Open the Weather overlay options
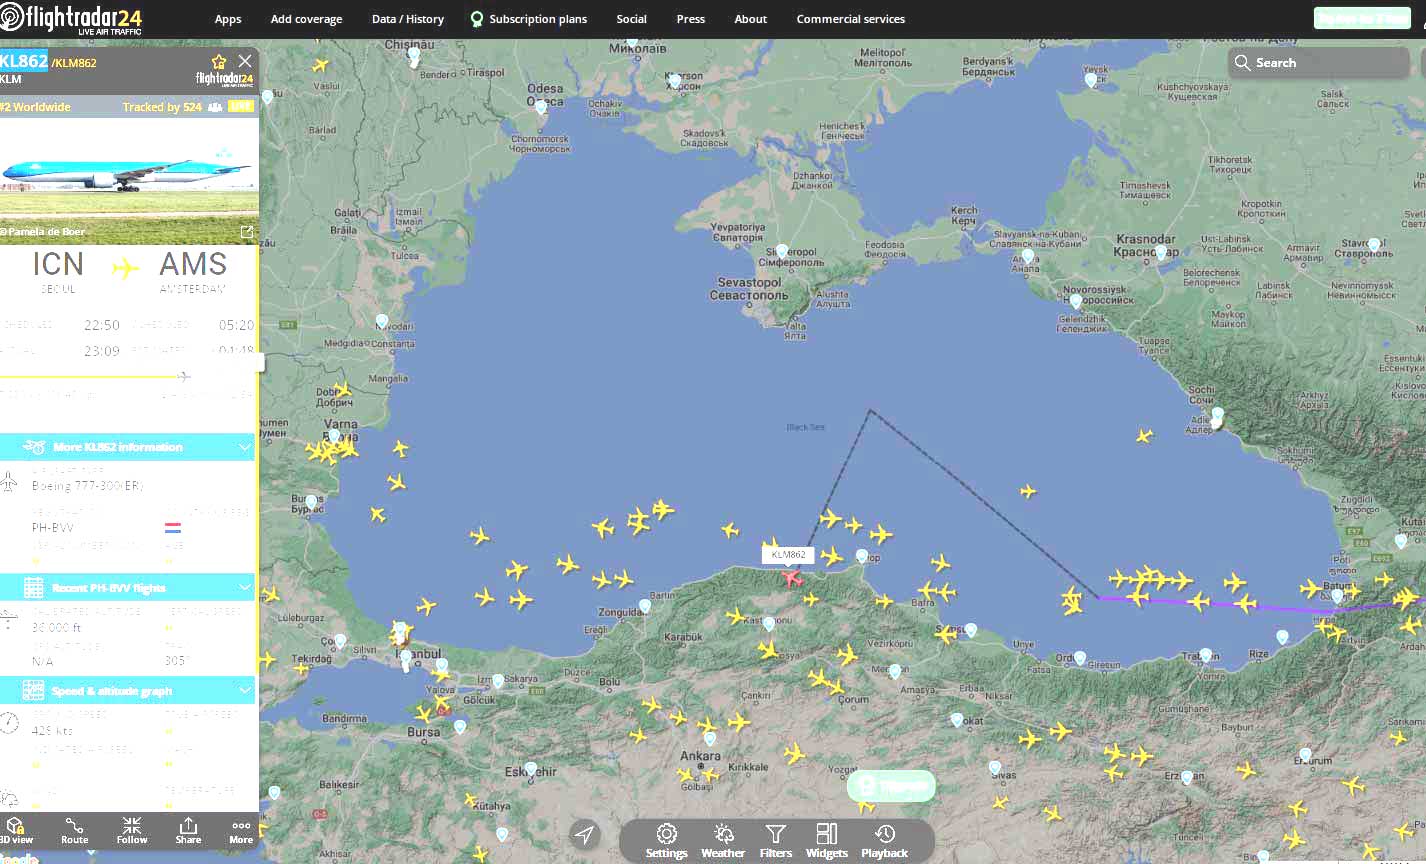Viewport: 1426px width, 864px height. pos(722,841)
